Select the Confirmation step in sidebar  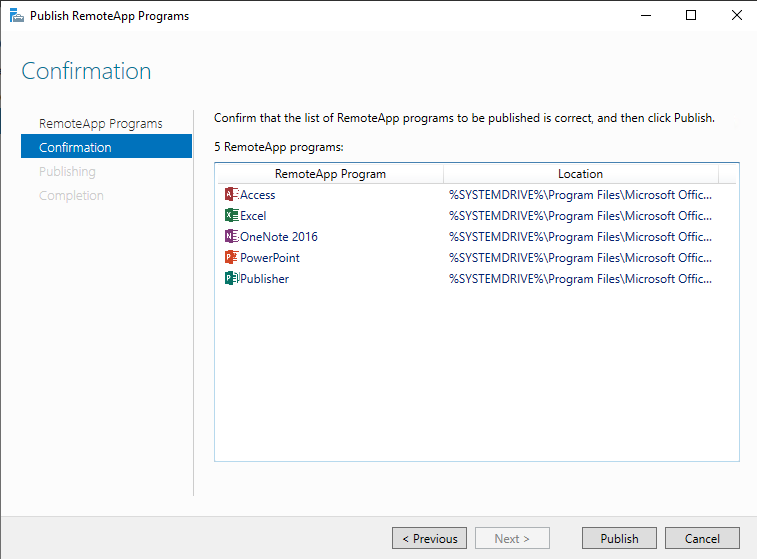click(x=106, y=146)
